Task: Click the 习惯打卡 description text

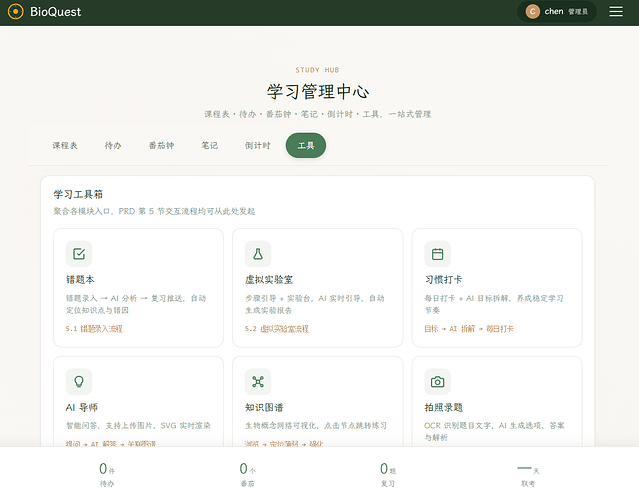Action: click(494, 304)
